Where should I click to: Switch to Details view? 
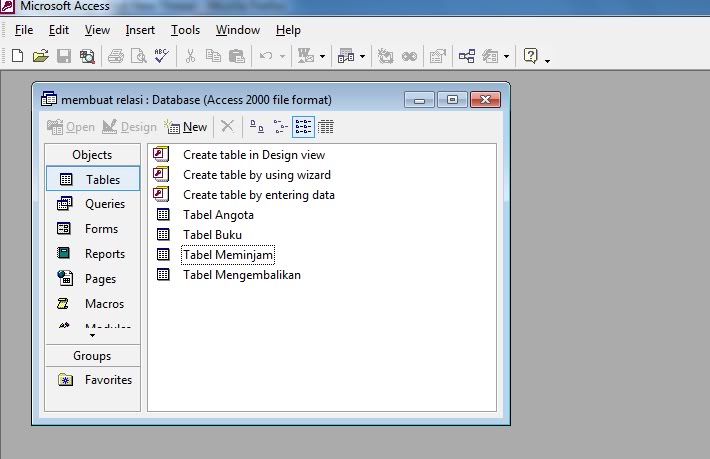coord(326,127)
